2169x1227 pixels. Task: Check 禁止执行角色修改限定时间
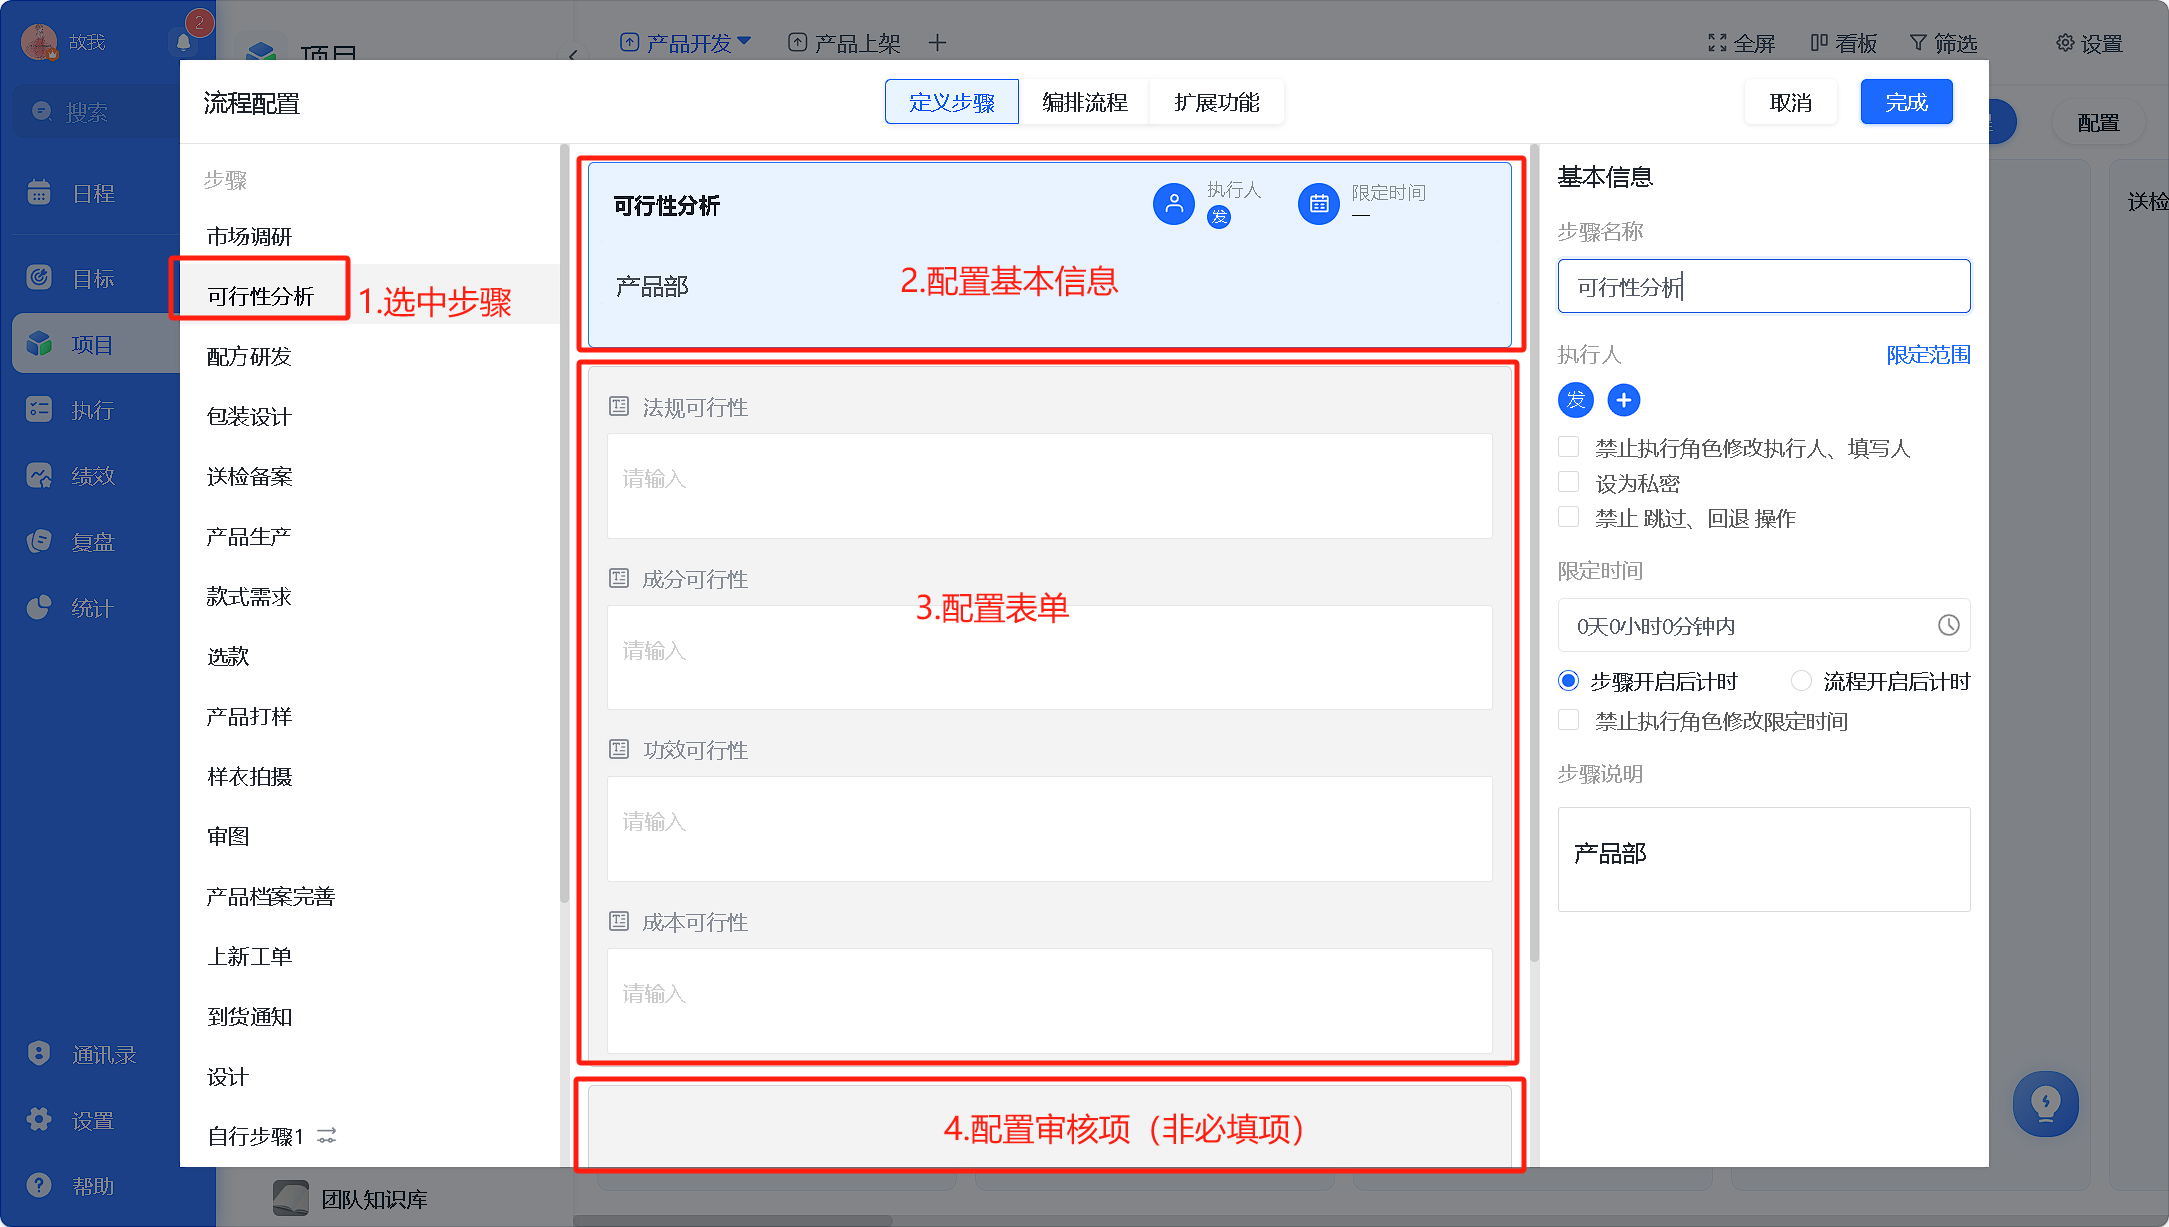1569,721
